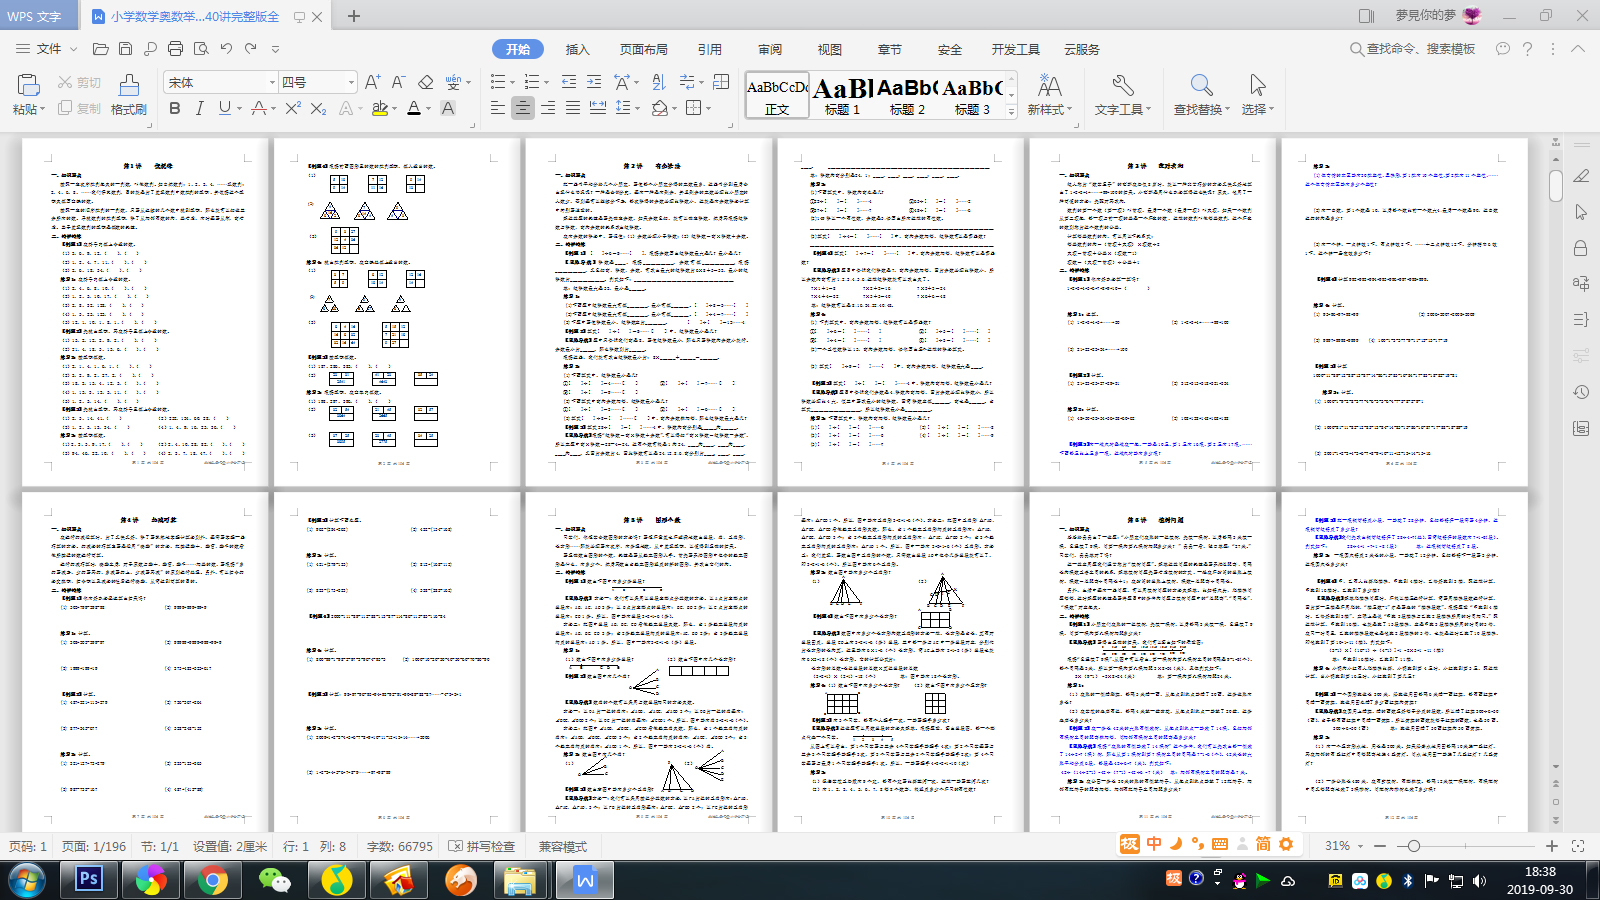The width and height of the screenshot is (1600, 900).
Task: Toggle underline formatting
Action: (x=224, y=108)
